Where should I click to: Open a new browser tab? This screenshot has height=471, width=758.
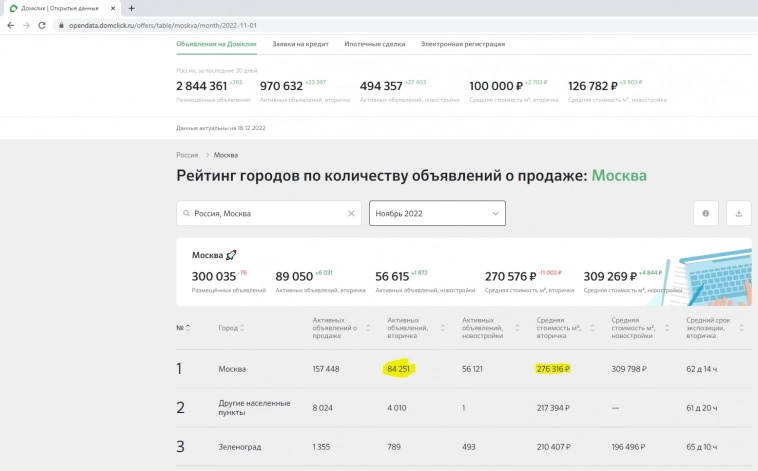pyautogui.click(x=131, y=8)
